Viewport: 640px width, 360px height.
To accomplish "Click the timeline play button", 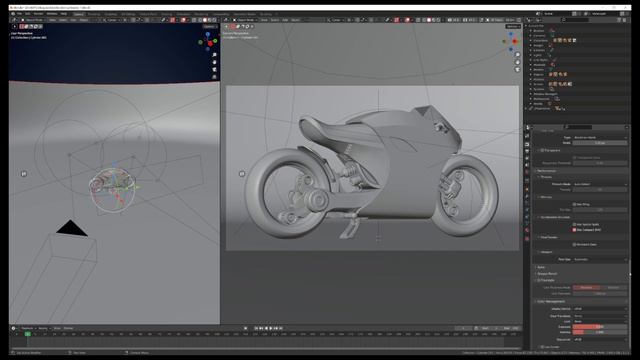I will [271, 328].
